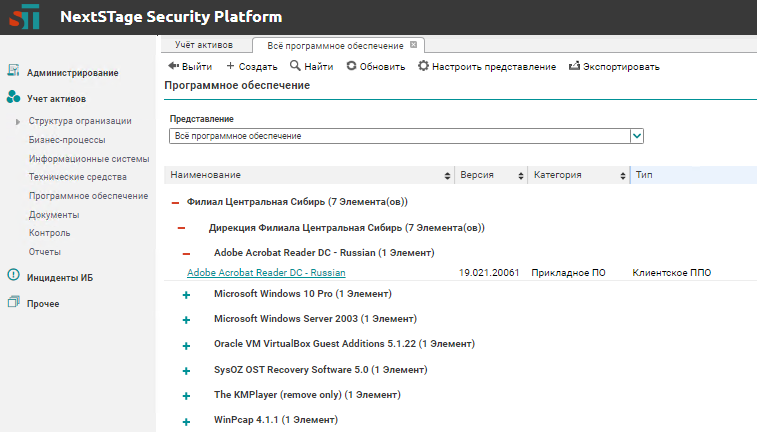Expand Структура организации tree arrow
The image size is (757, 432).
(18, 122)
